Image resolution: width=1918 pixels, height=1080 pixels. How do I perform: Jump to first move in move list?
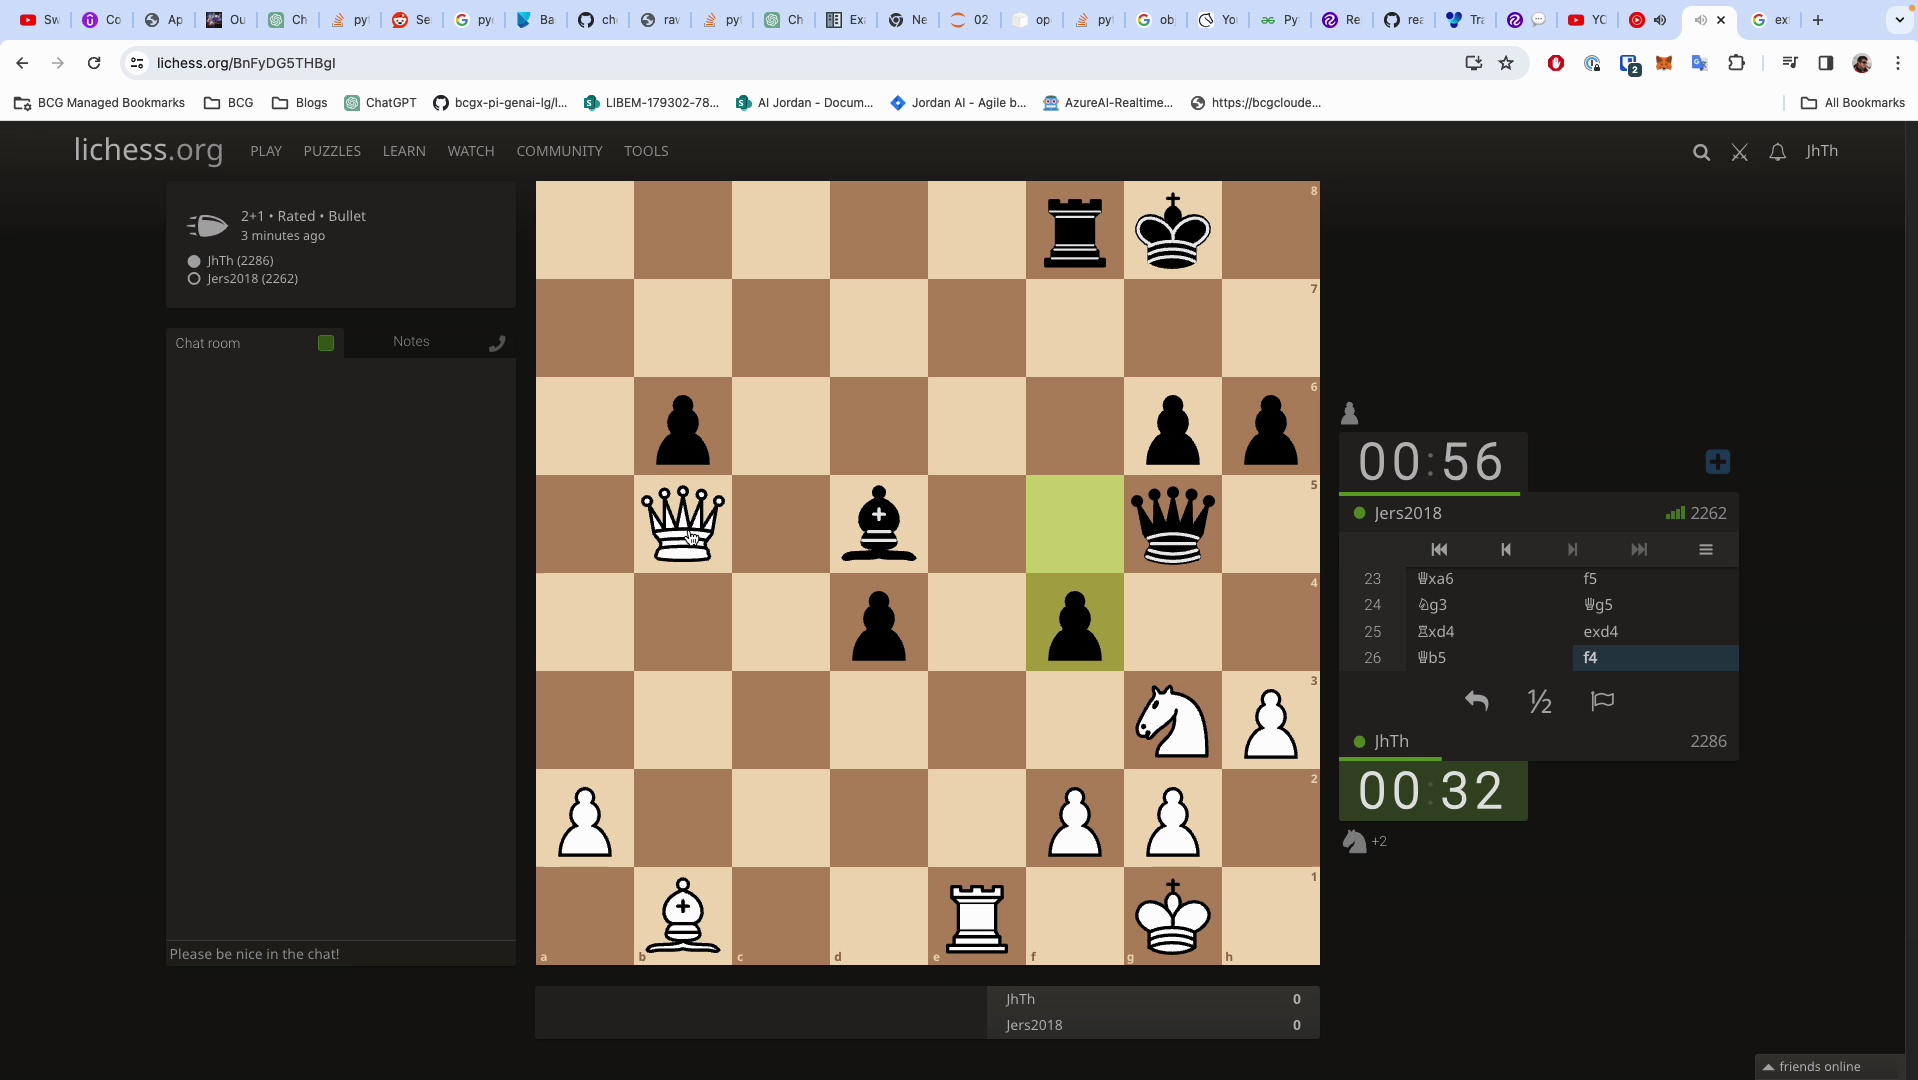pos(1439,549)
